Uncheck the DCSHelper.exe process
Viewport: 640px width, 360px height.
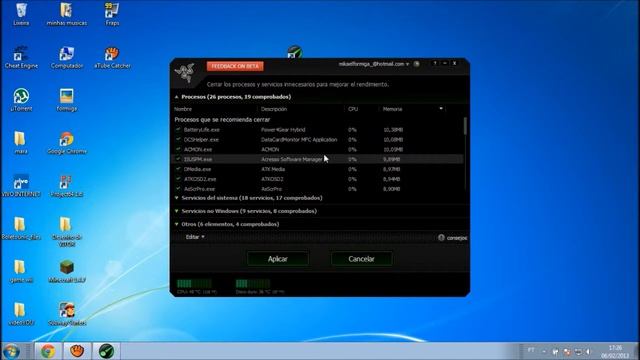pyautogui.click(x=178, y=139)
